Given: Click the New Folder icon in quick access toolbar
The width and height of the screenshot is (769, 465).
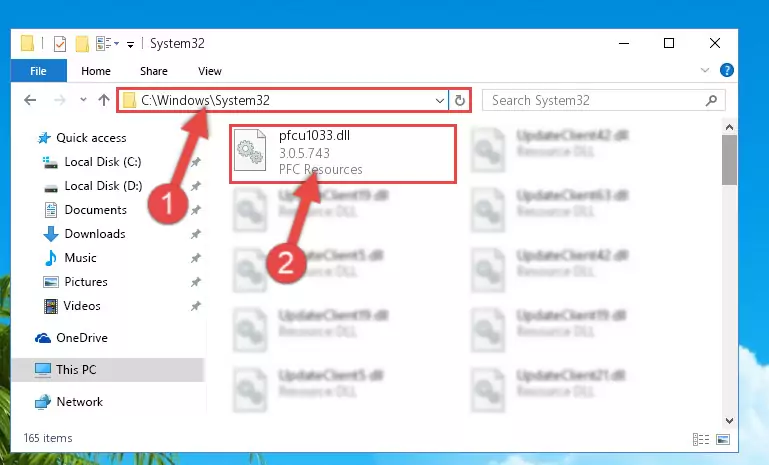Looking at the screenshot, I should click(x=82, y=44).
